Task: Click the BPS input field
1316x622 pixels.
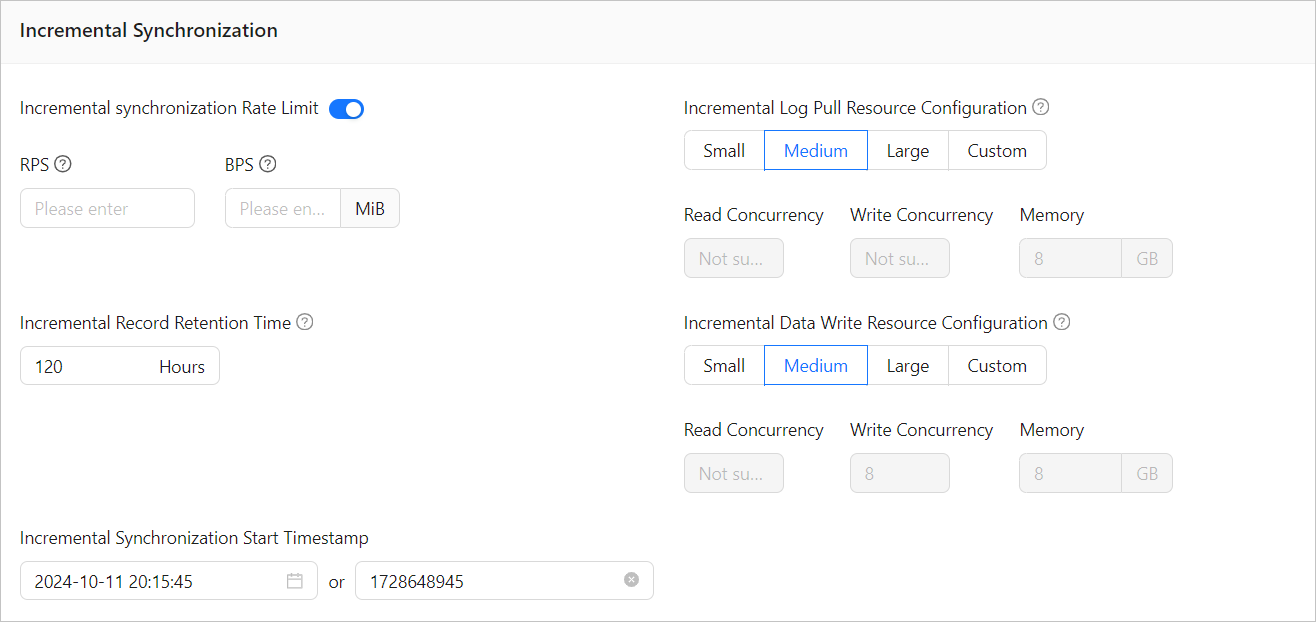Action: 283,209
